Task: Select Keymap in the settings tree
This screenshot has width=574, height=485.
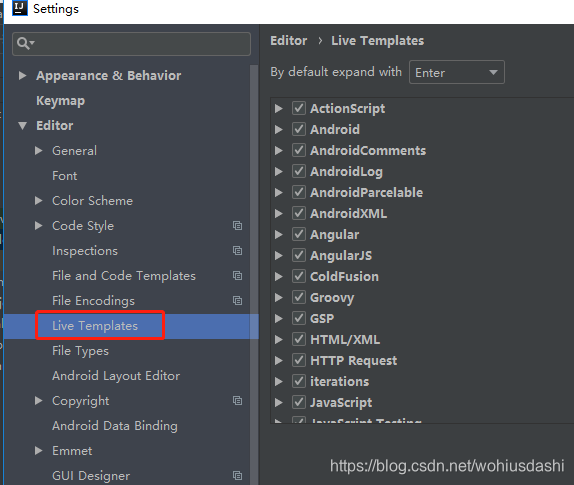Action: coord(60,100)
